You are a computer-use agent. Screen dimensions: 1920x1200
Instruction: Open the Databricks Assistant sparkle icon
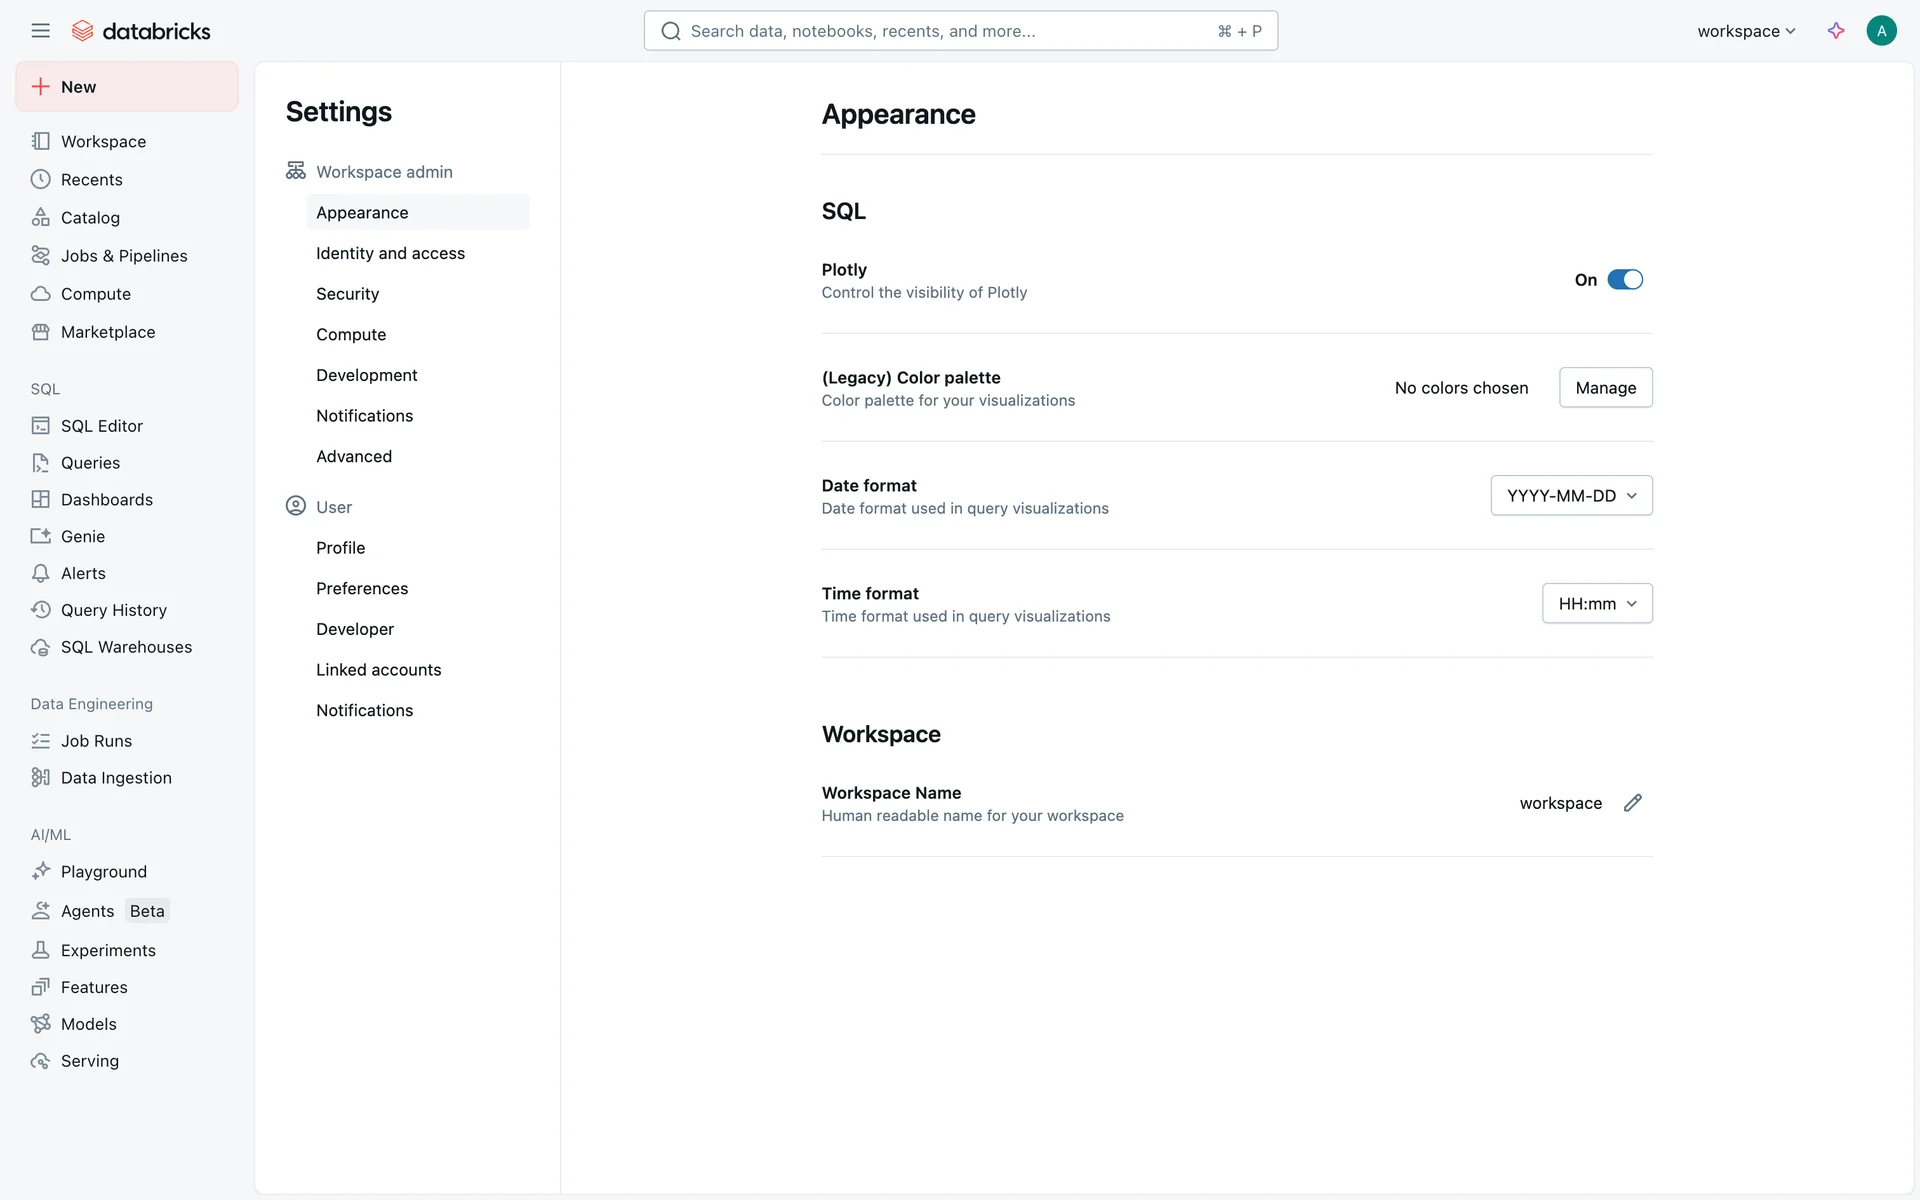1836,31
